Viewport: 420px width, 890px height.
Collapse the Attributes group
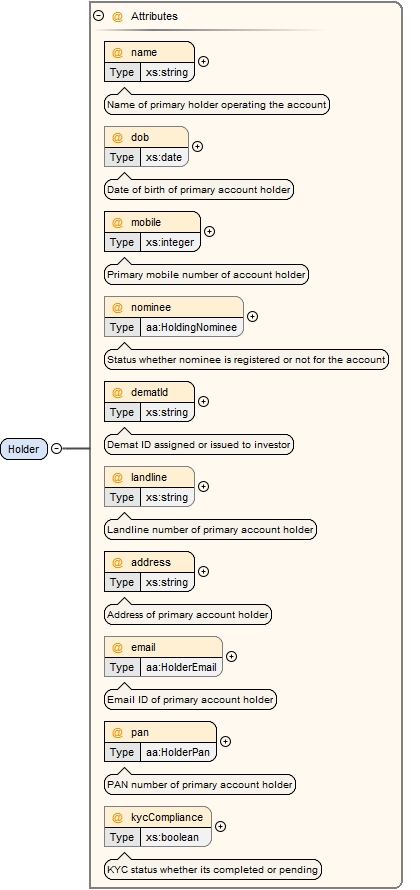(98, 16)
